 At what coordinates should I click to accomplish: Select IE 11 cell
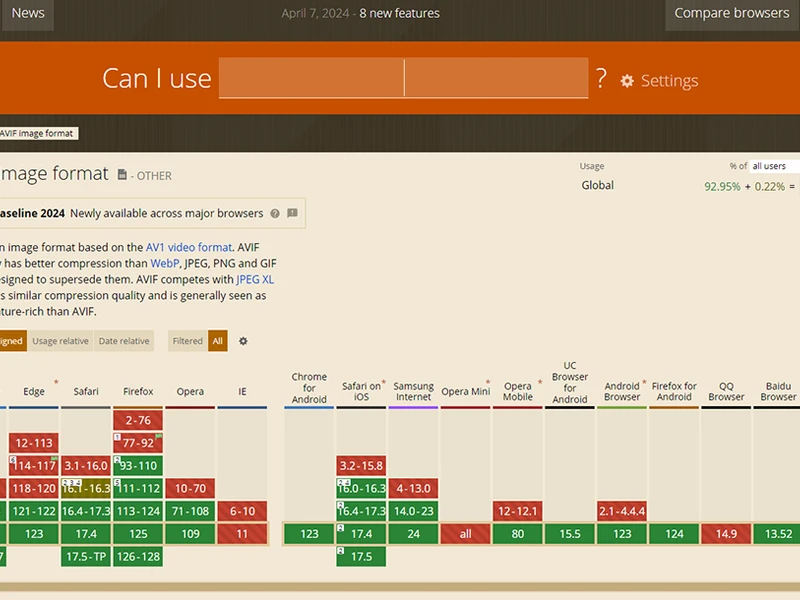242,534
